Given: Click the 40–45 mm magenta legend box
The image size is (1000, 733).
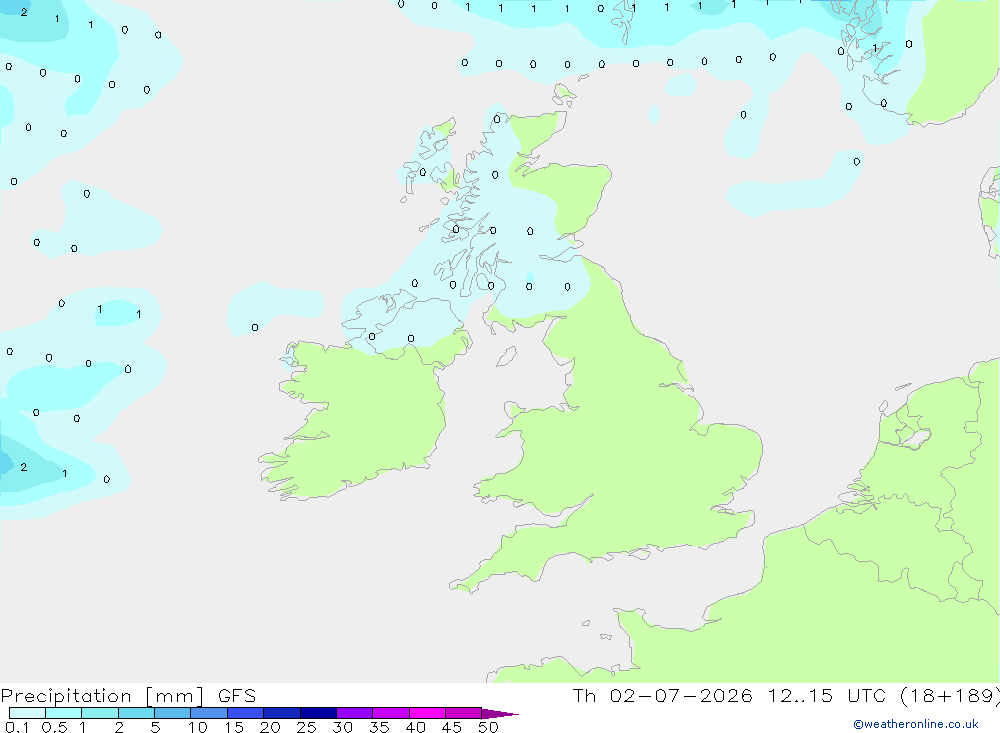Looking at the screenshot, I should 427,713.
